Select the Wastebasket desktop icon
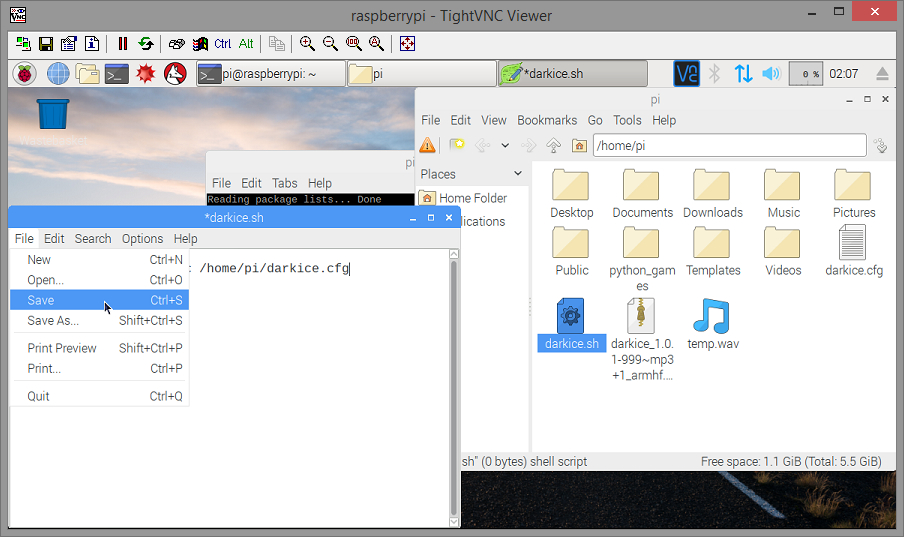Viewport: 904px width, 537px height. coord(53,122)
